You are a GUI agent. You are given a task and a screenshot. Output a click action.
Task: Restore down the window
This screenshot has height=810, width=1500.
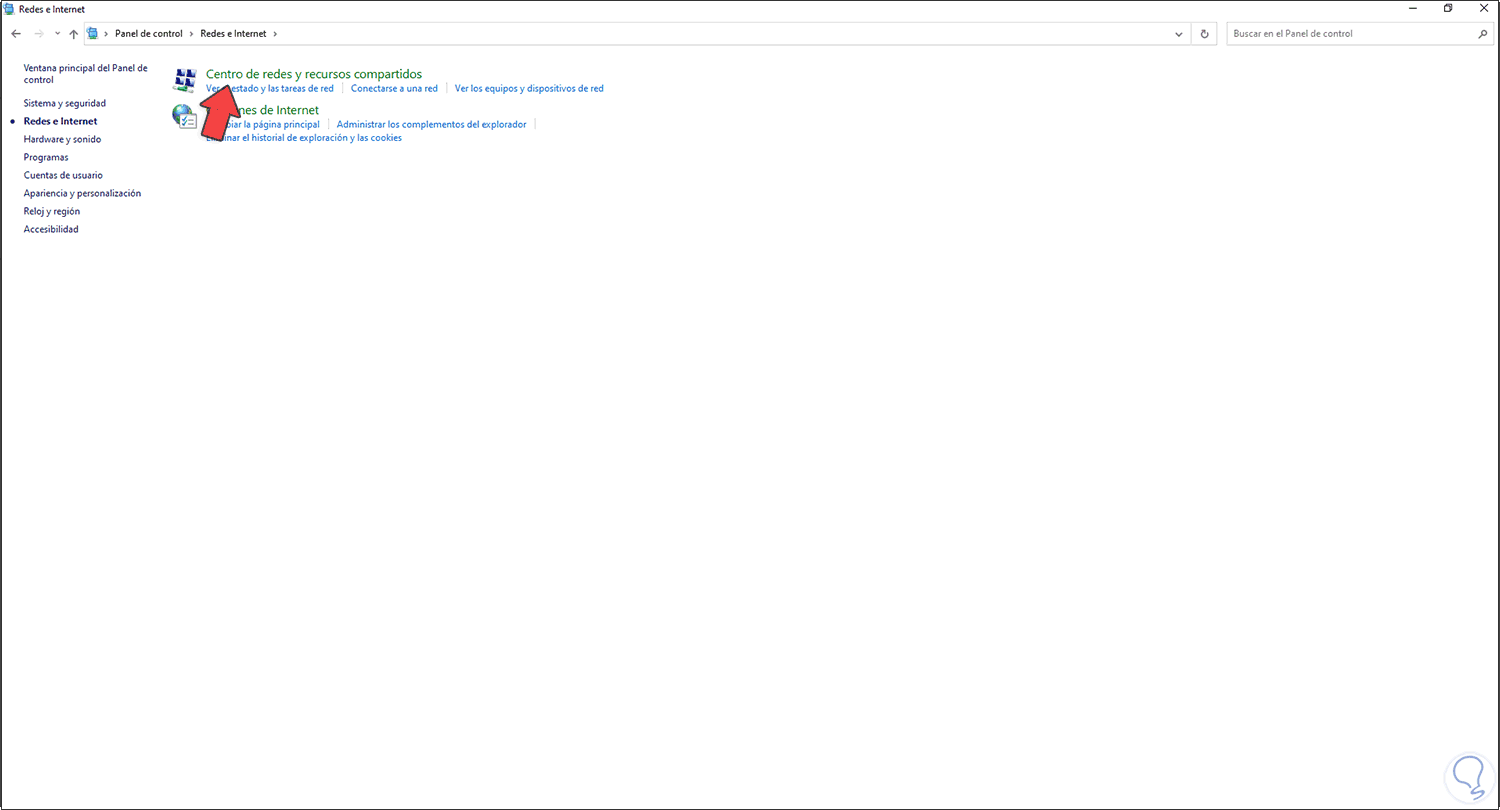click(x=1447, y=8)
